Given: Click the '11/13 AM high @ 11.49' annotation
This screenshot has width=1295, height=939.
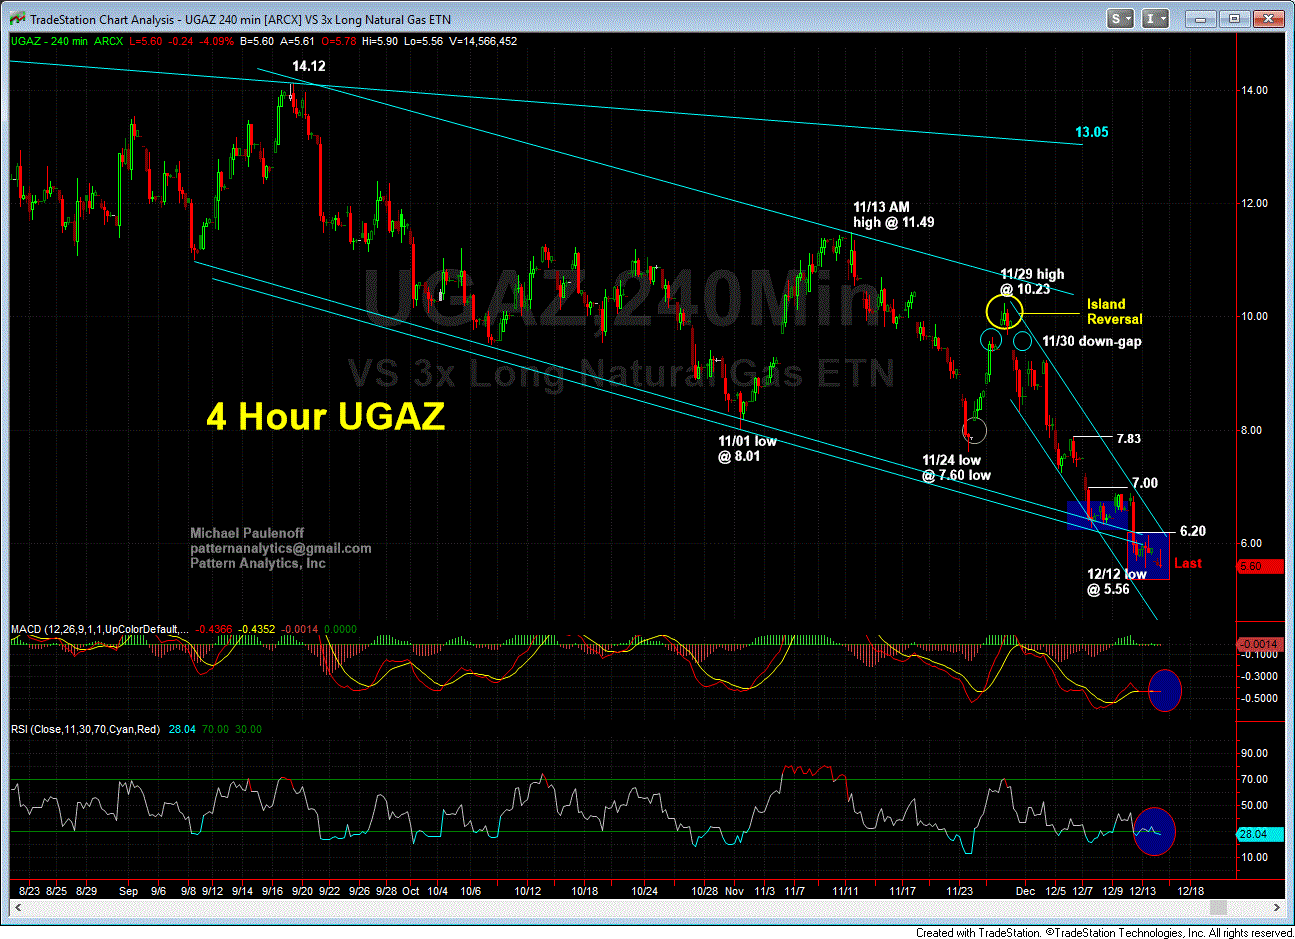Looking at the screenshot, I should click(x=894, y=215).
